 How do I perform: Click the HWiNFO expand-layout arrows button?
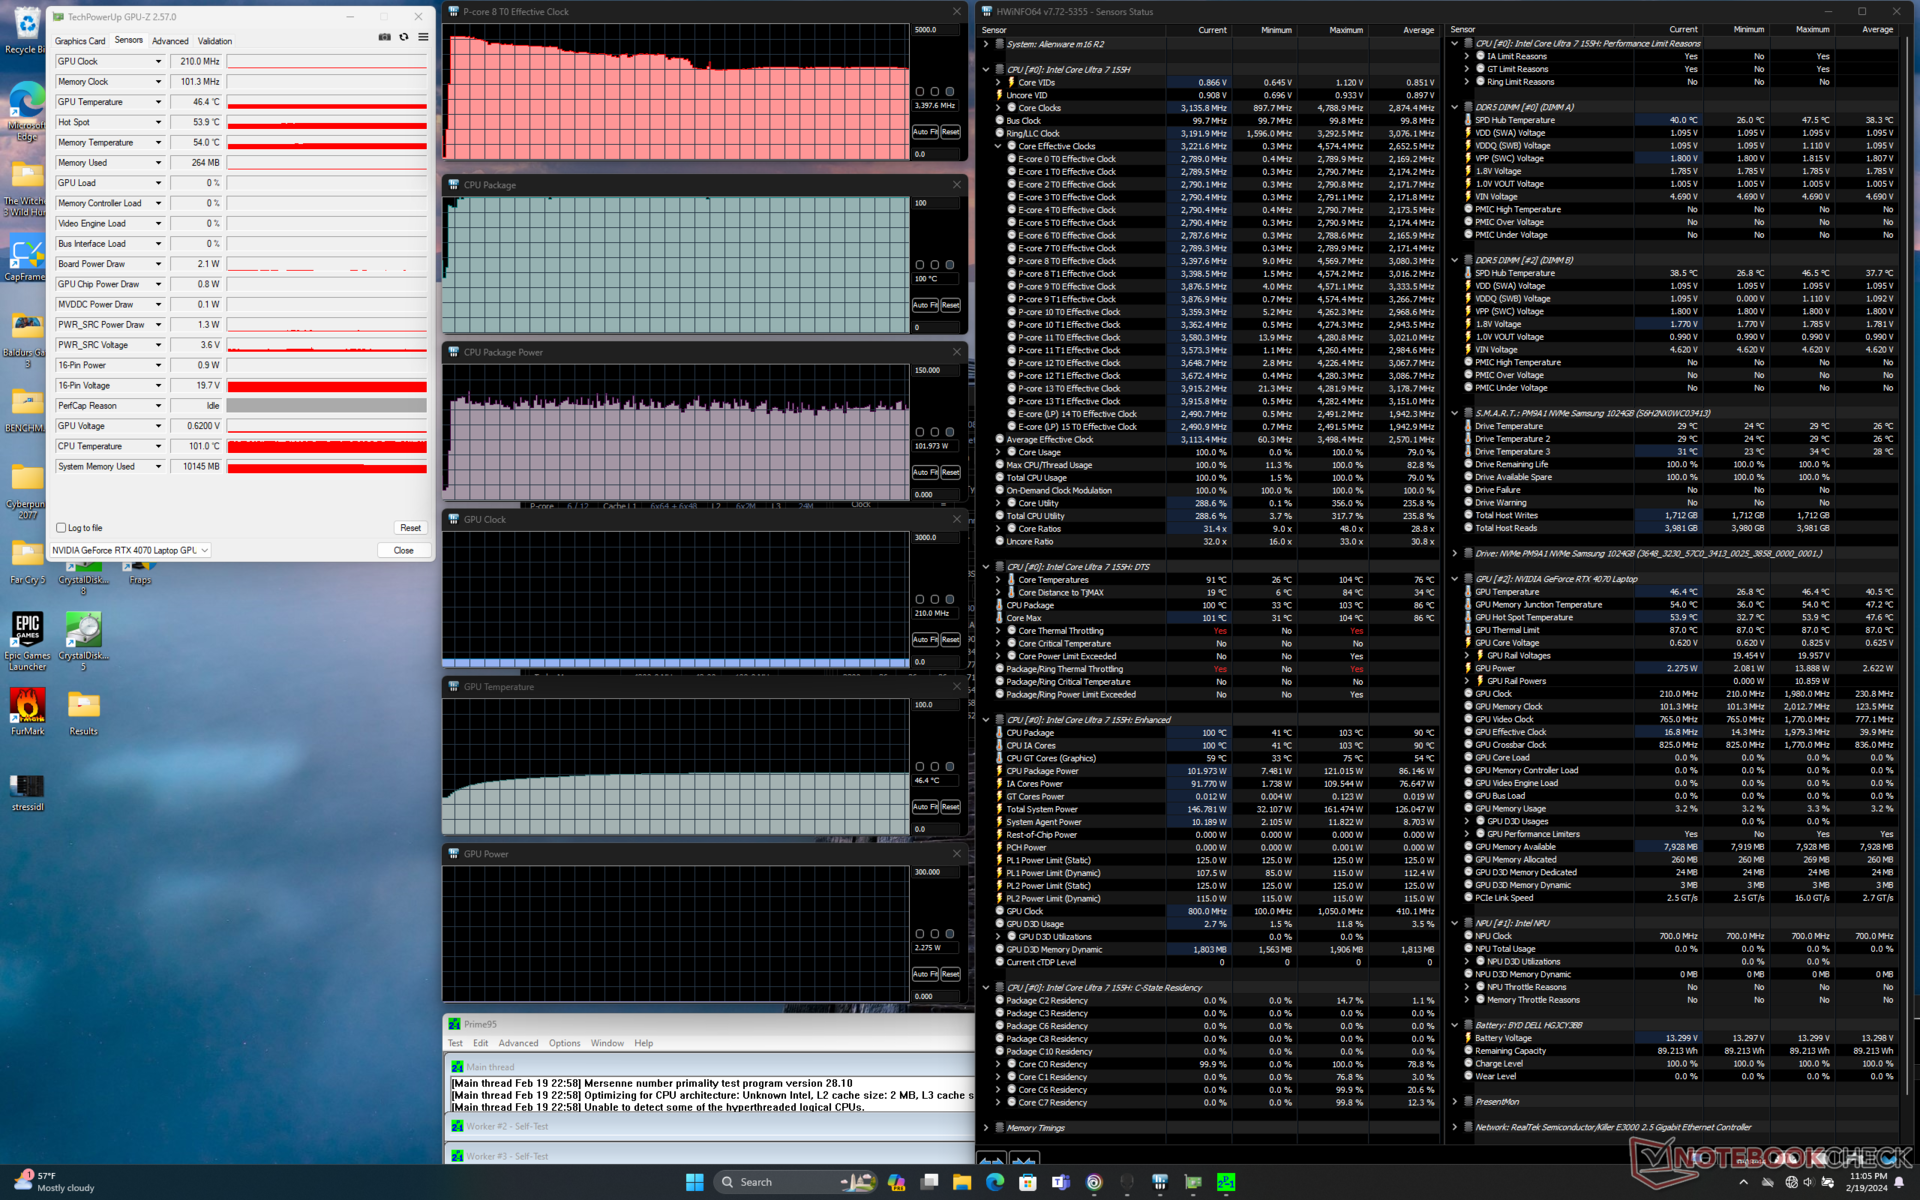(991, 1159)
